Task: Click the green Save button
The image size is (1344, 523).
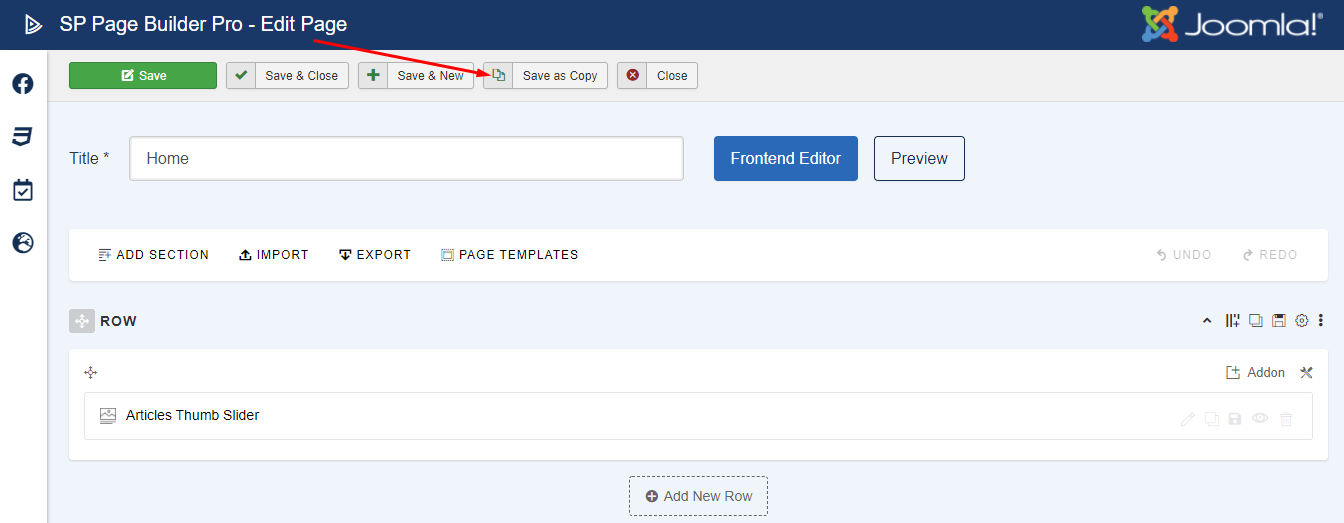Action: click(143, 76)
